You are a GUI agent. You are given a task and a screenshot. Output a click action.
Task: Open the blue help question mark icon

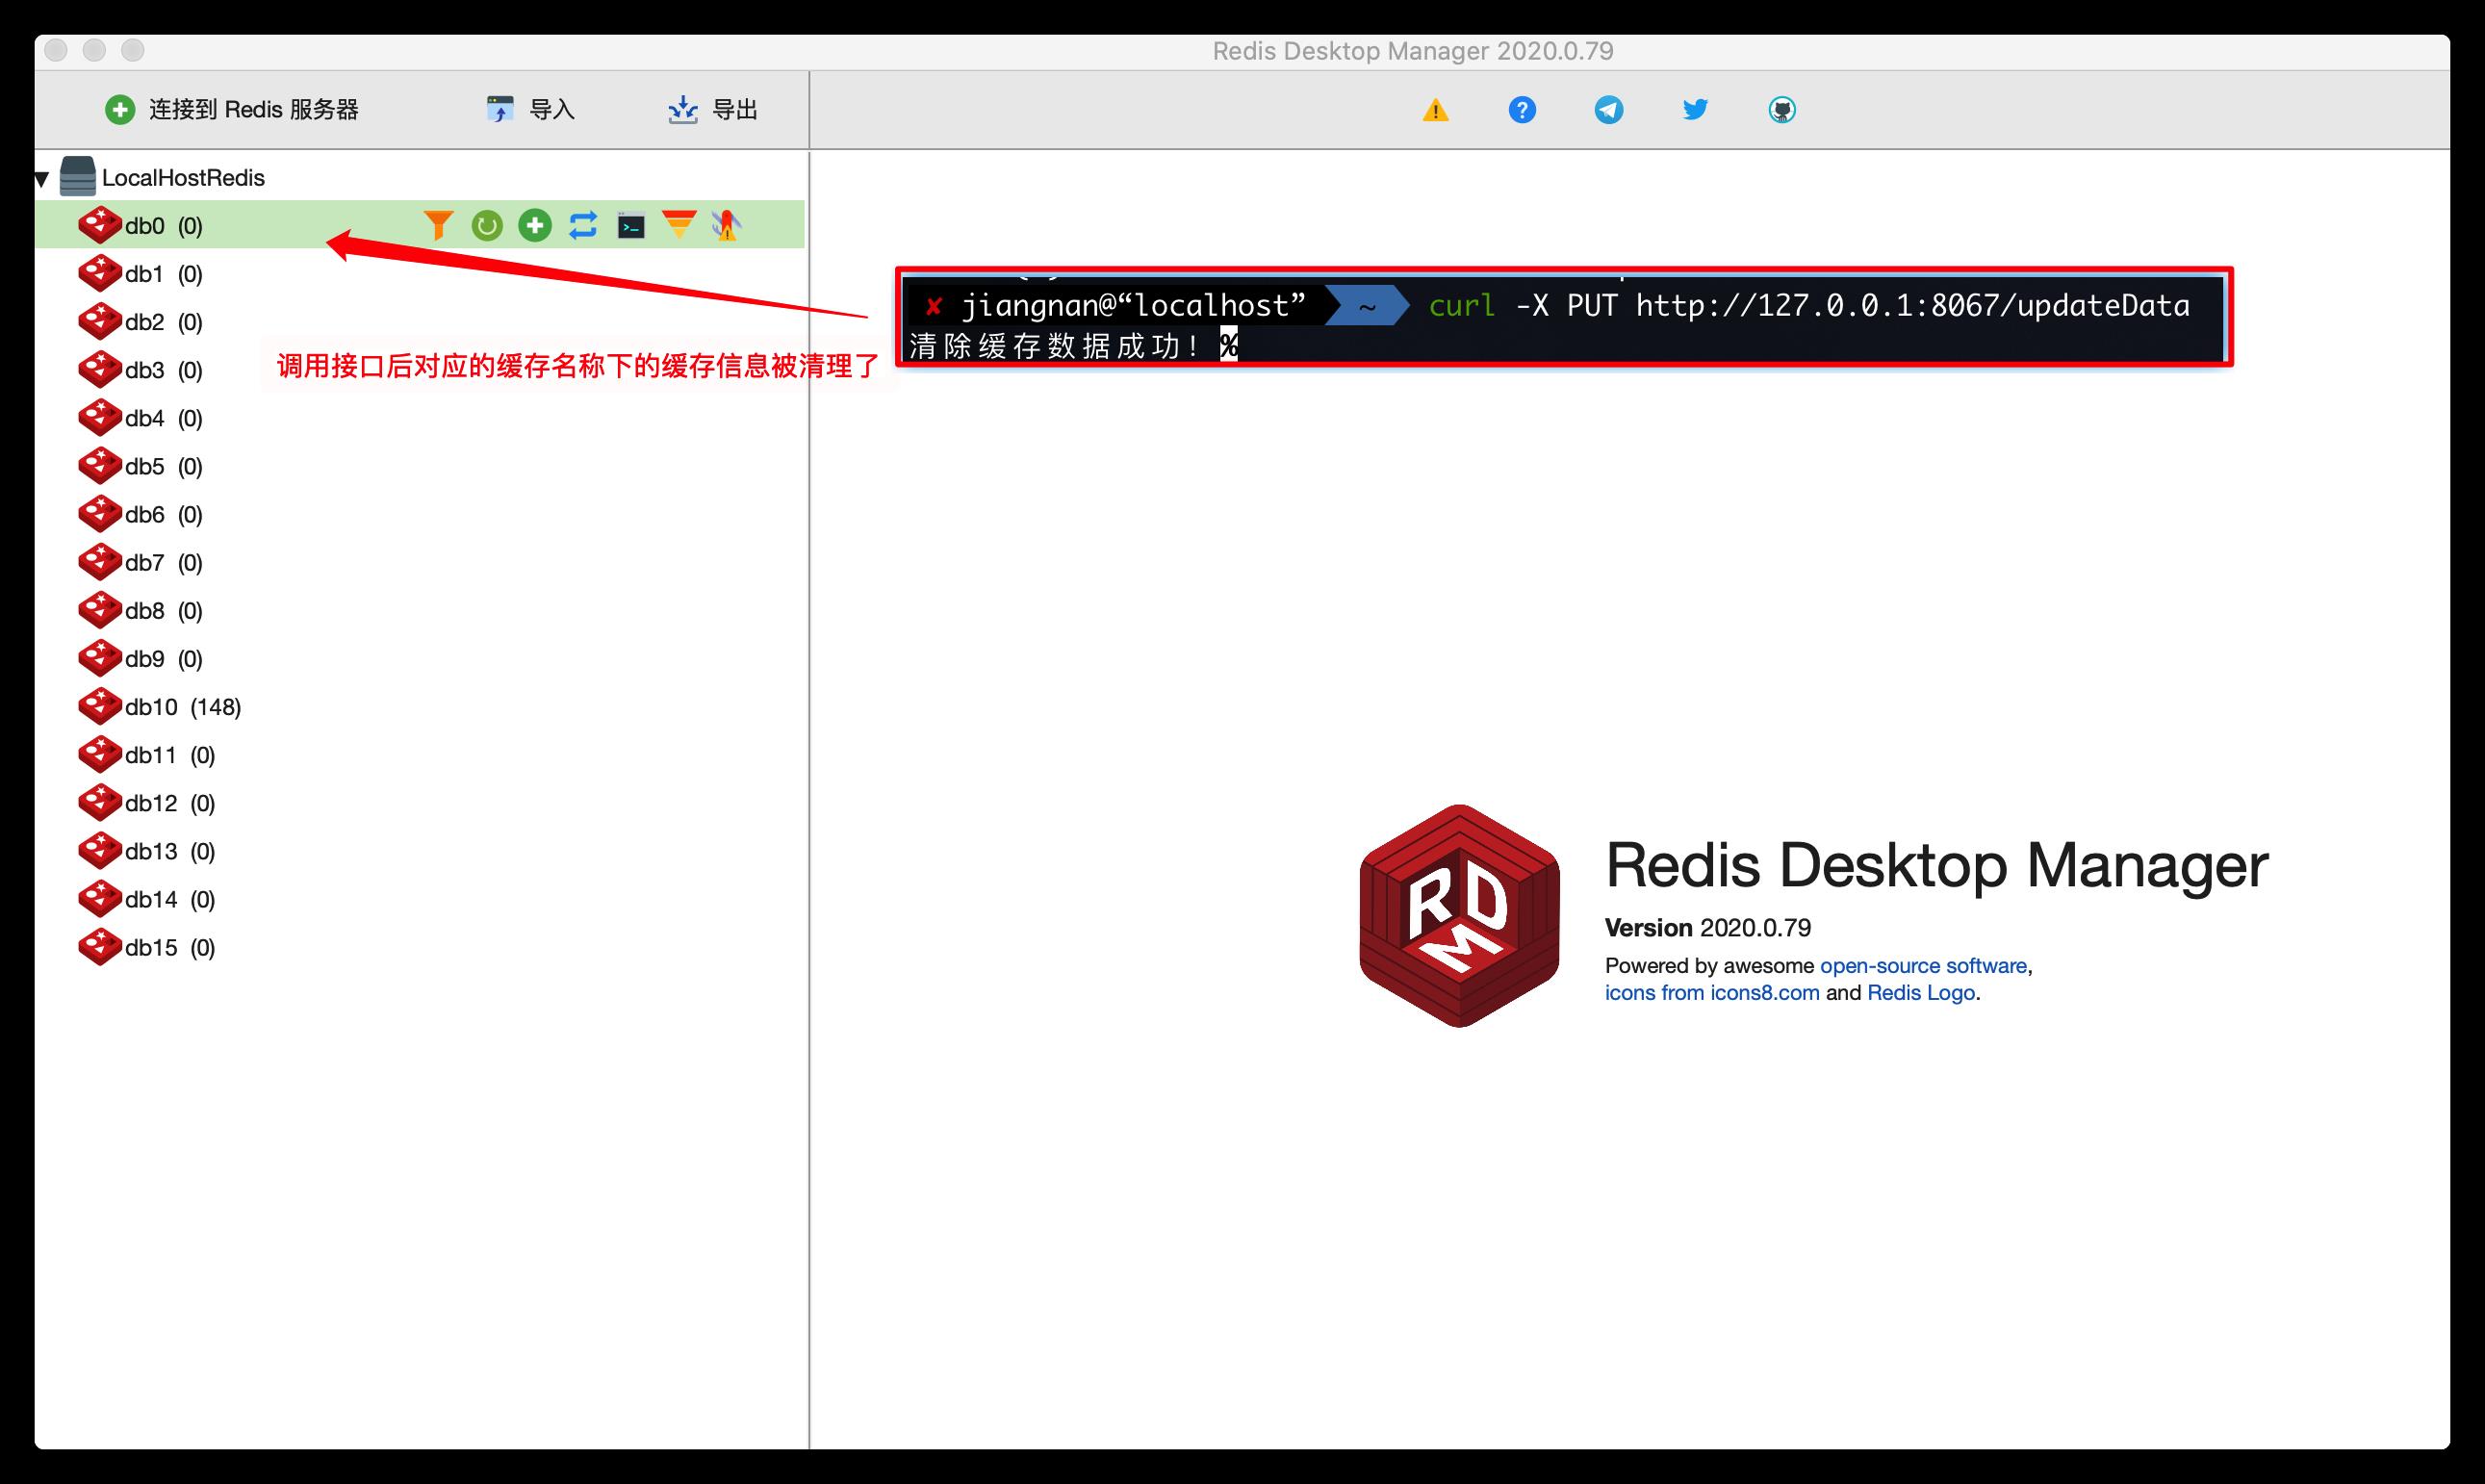pos(1522,110)
